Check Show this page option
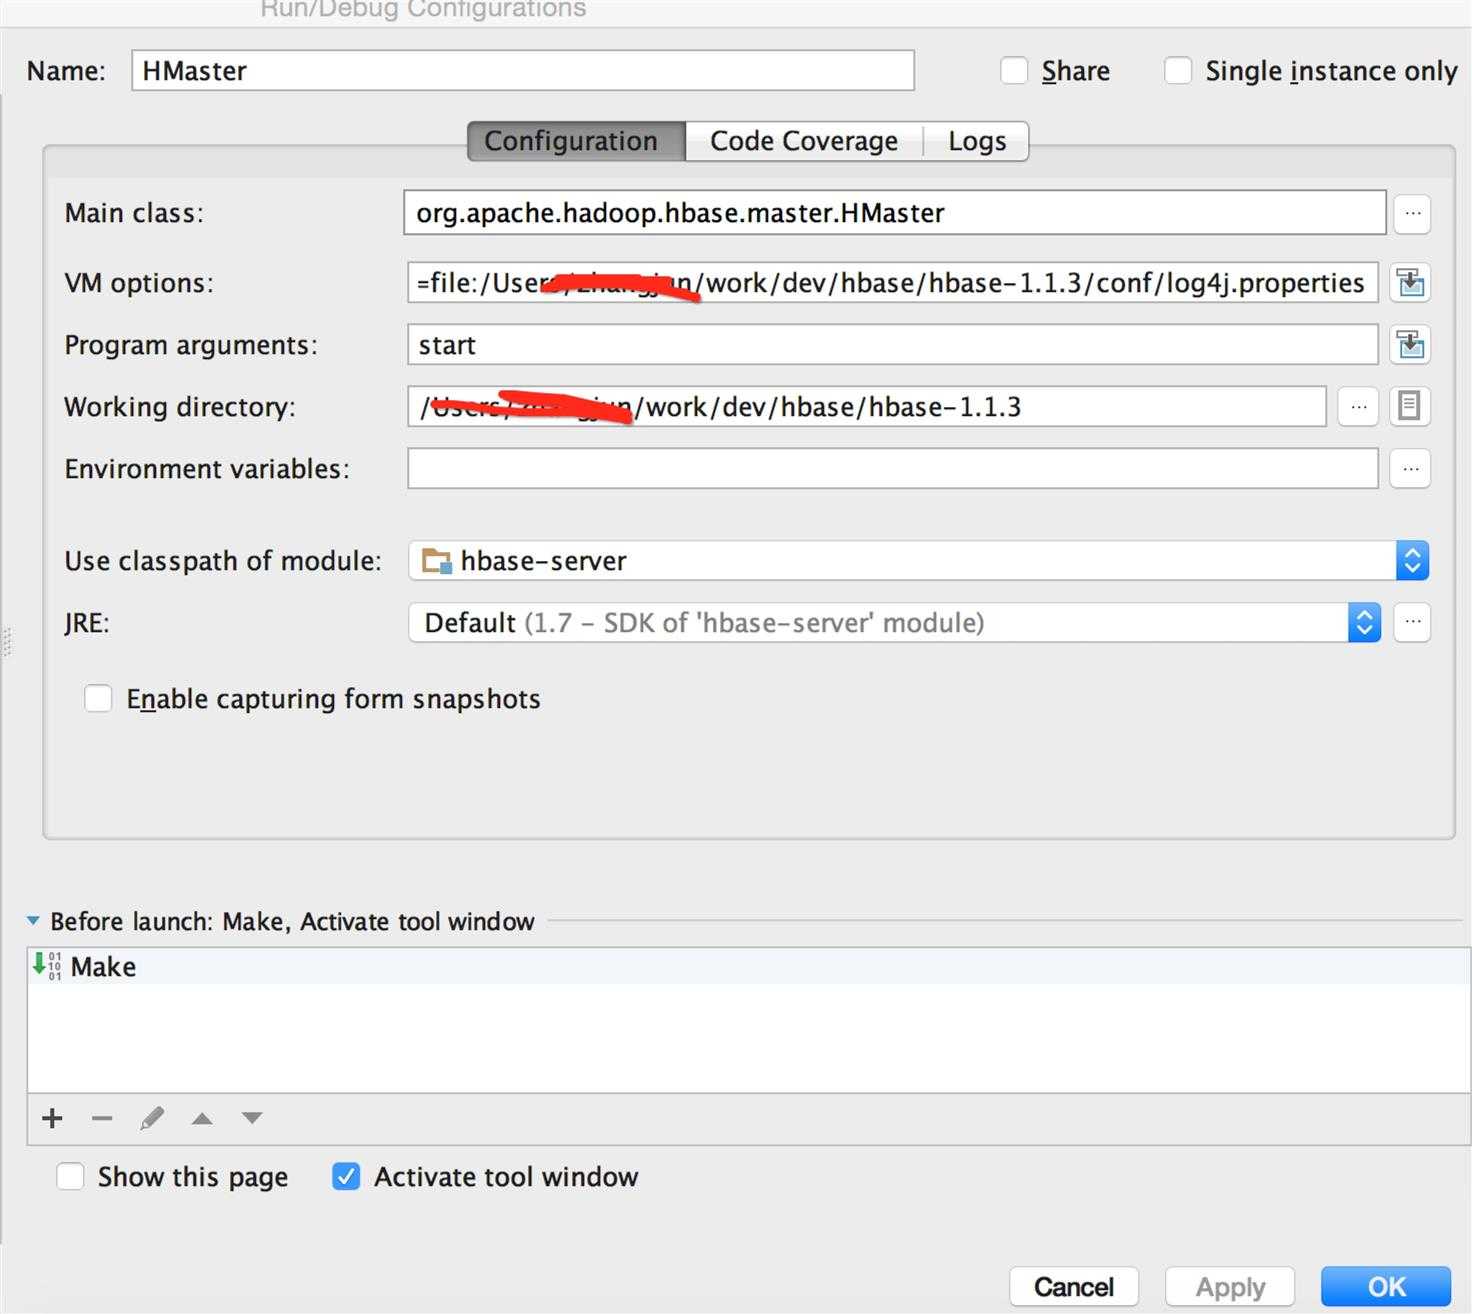The height and width of the screenshot is (1314, 1472). pos(70,1176)
